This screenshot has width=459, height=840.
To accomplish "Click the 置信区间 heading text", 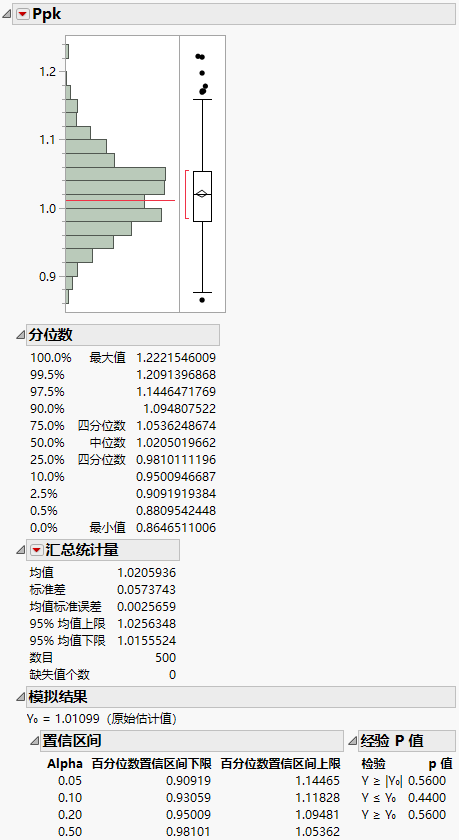I will [72, 741].
